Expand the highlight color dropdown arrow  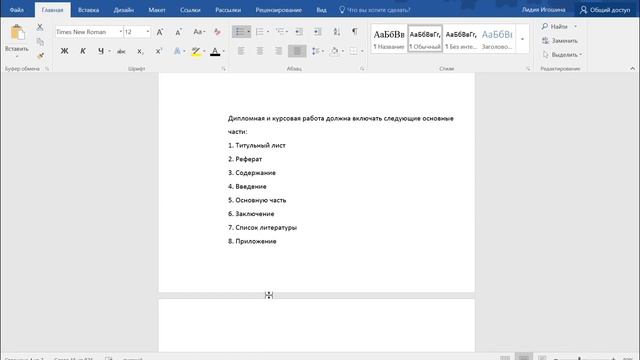click(x=204, y=51)
